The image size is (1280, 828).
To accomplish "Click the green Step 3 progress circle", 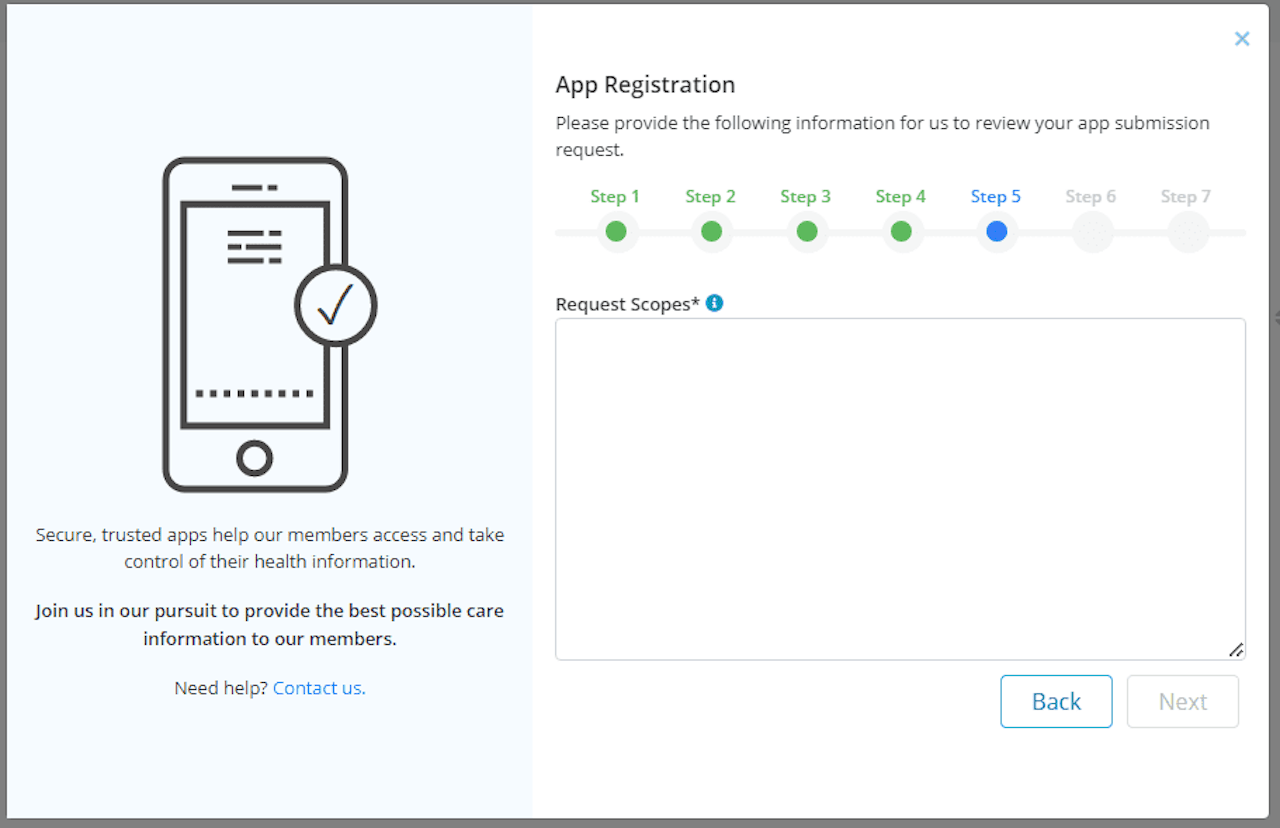I will pyautogui.click(x=806, y=231).
